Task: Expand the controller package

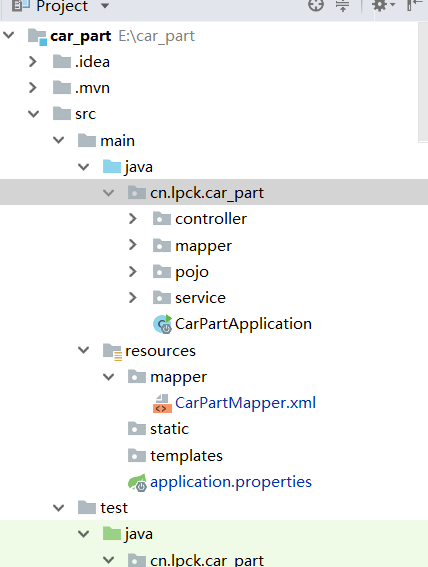Action: pos(133,219)
